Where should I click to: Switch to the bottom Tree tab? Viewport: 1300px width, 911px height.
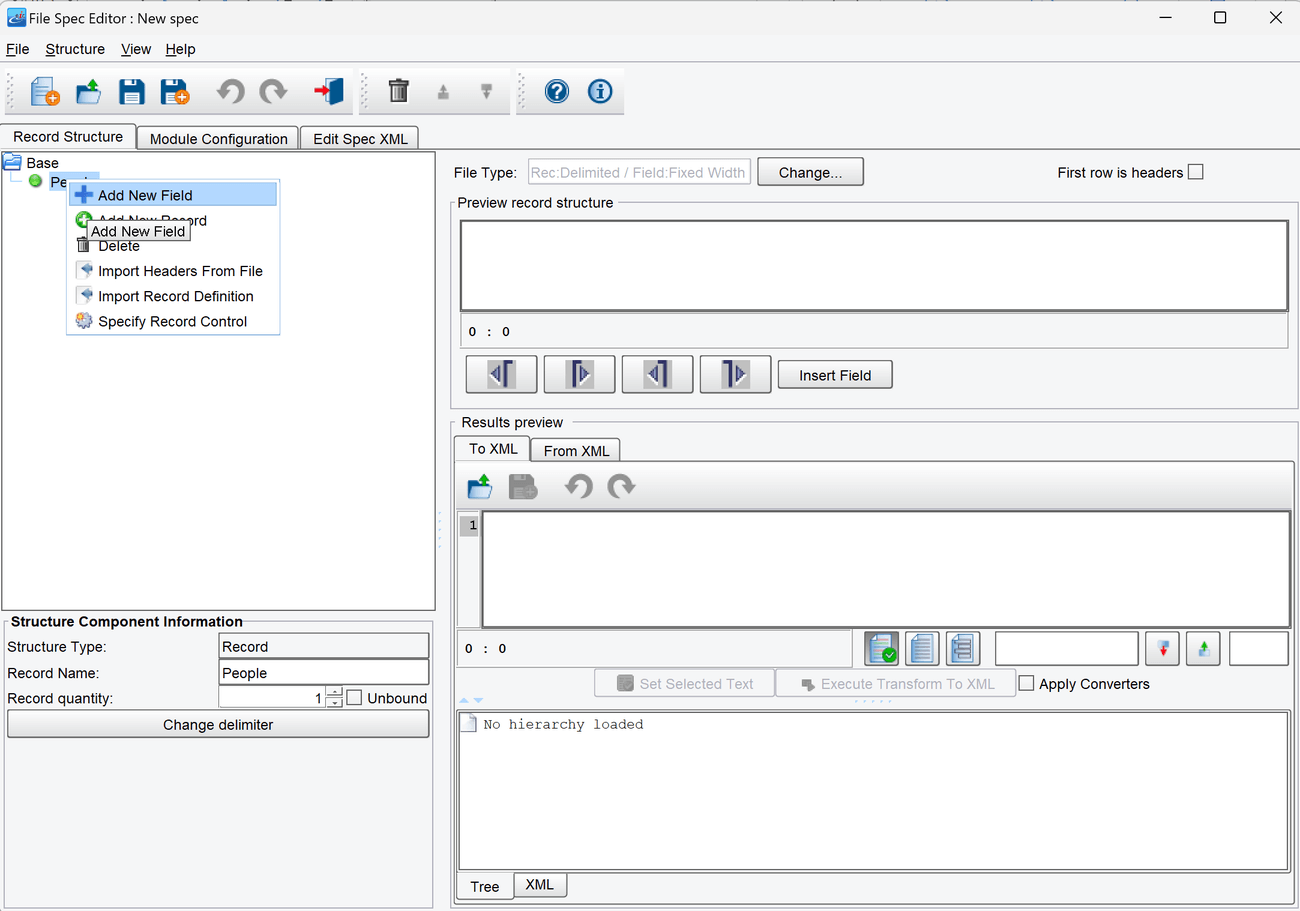(x=485, y=886)
